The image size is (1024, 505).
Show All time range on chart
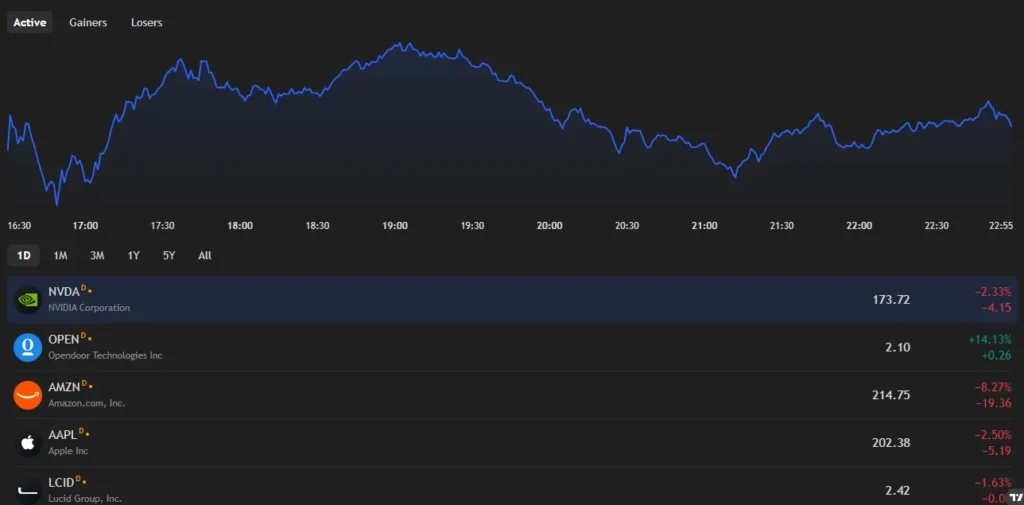pyautogui.click(x=205, y=255)
